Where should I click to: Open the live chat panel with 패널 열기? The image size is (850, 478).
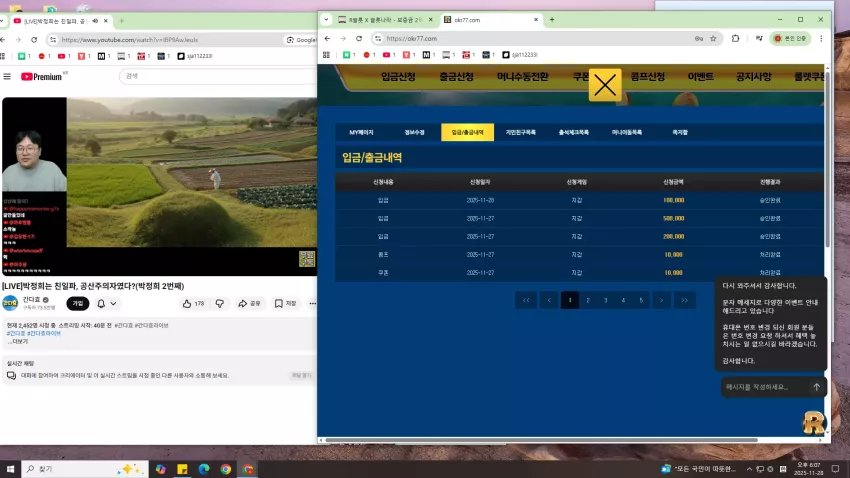coord(301,375)
